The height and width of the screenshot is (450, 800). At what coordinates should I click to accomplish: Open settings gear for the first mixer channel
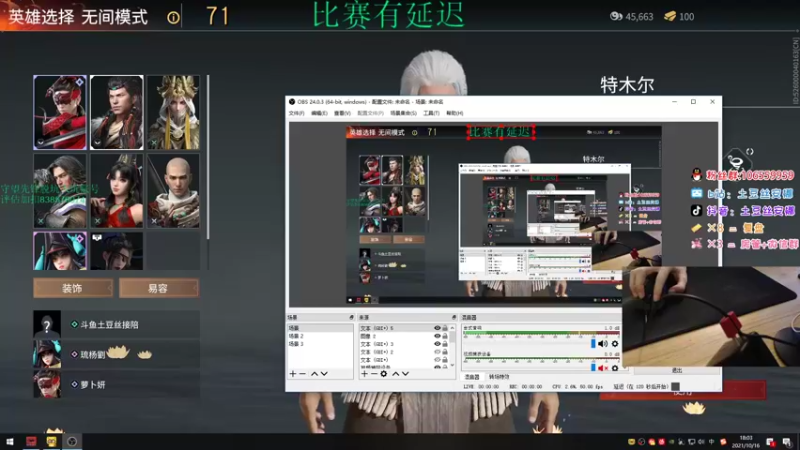coord(615,344)
